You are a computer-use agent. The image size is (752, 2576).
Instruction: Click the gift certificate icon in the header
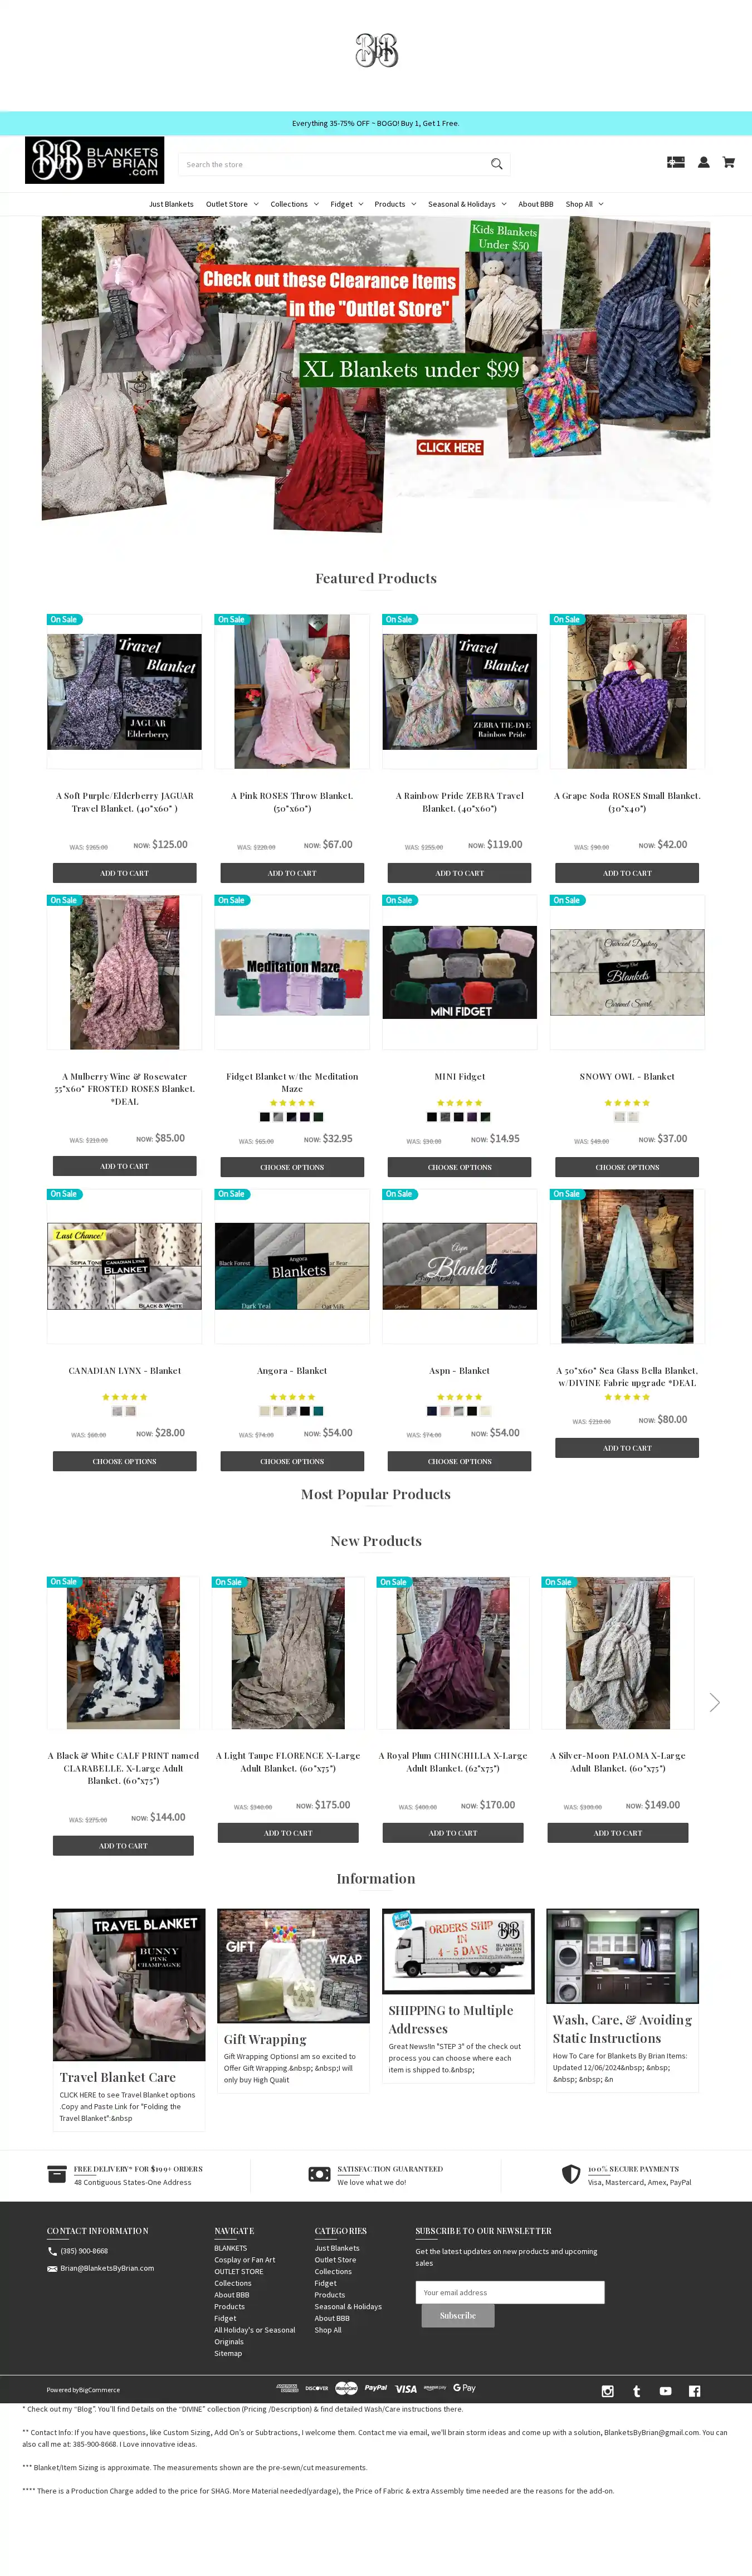pos(676,162)
